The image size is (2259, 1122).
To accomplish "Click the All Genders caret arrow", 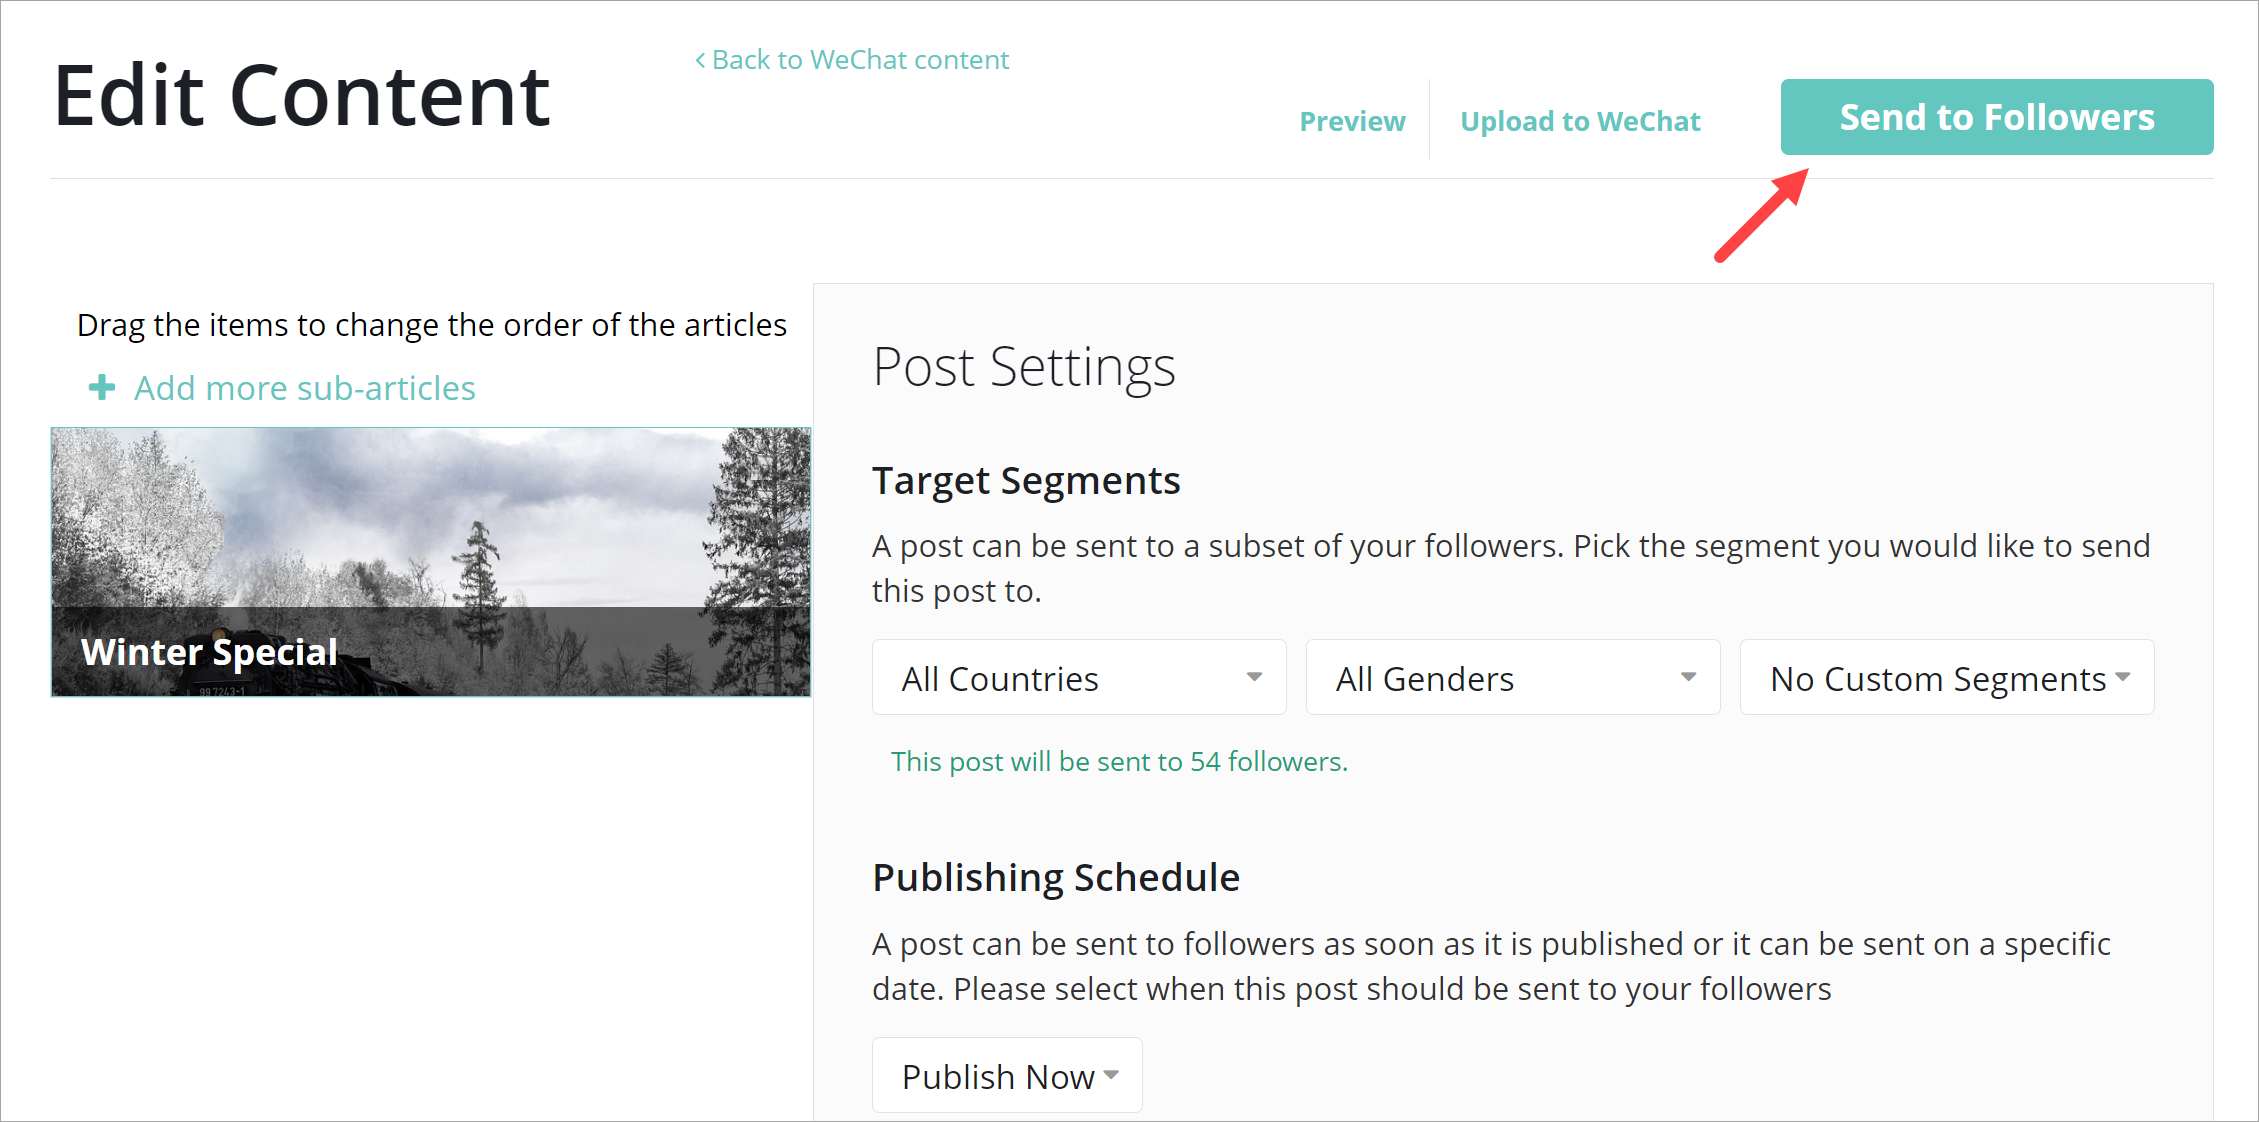I will click(x=1688, y=677).
